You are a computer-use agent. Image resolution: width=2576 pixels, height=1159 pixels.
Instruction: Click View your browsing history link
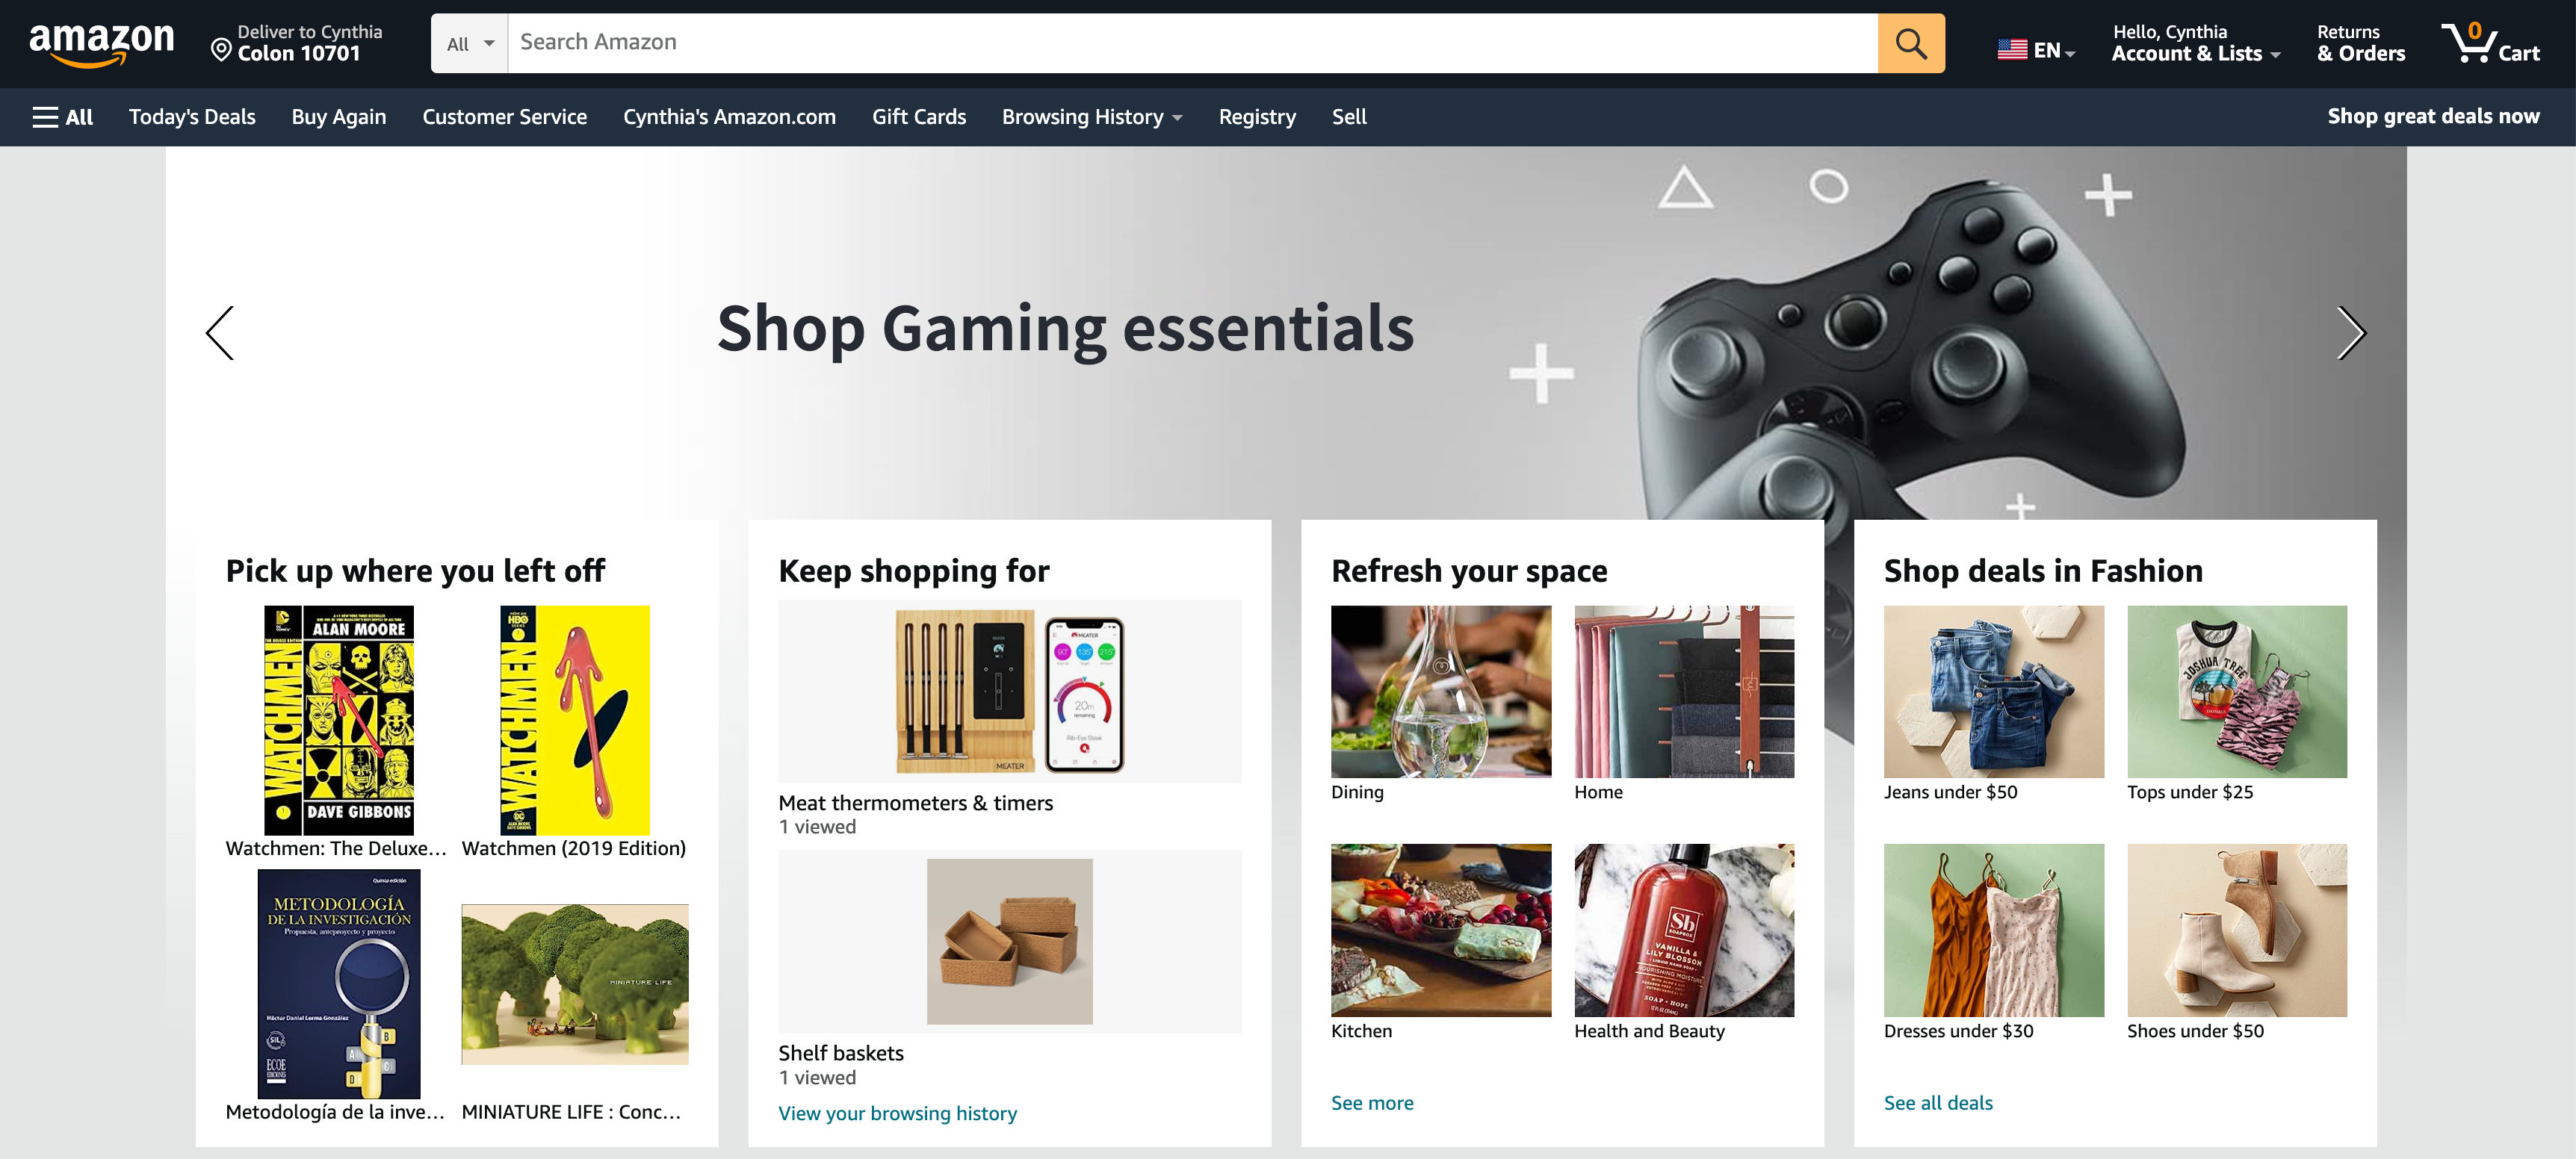[x=897, y=1113]
